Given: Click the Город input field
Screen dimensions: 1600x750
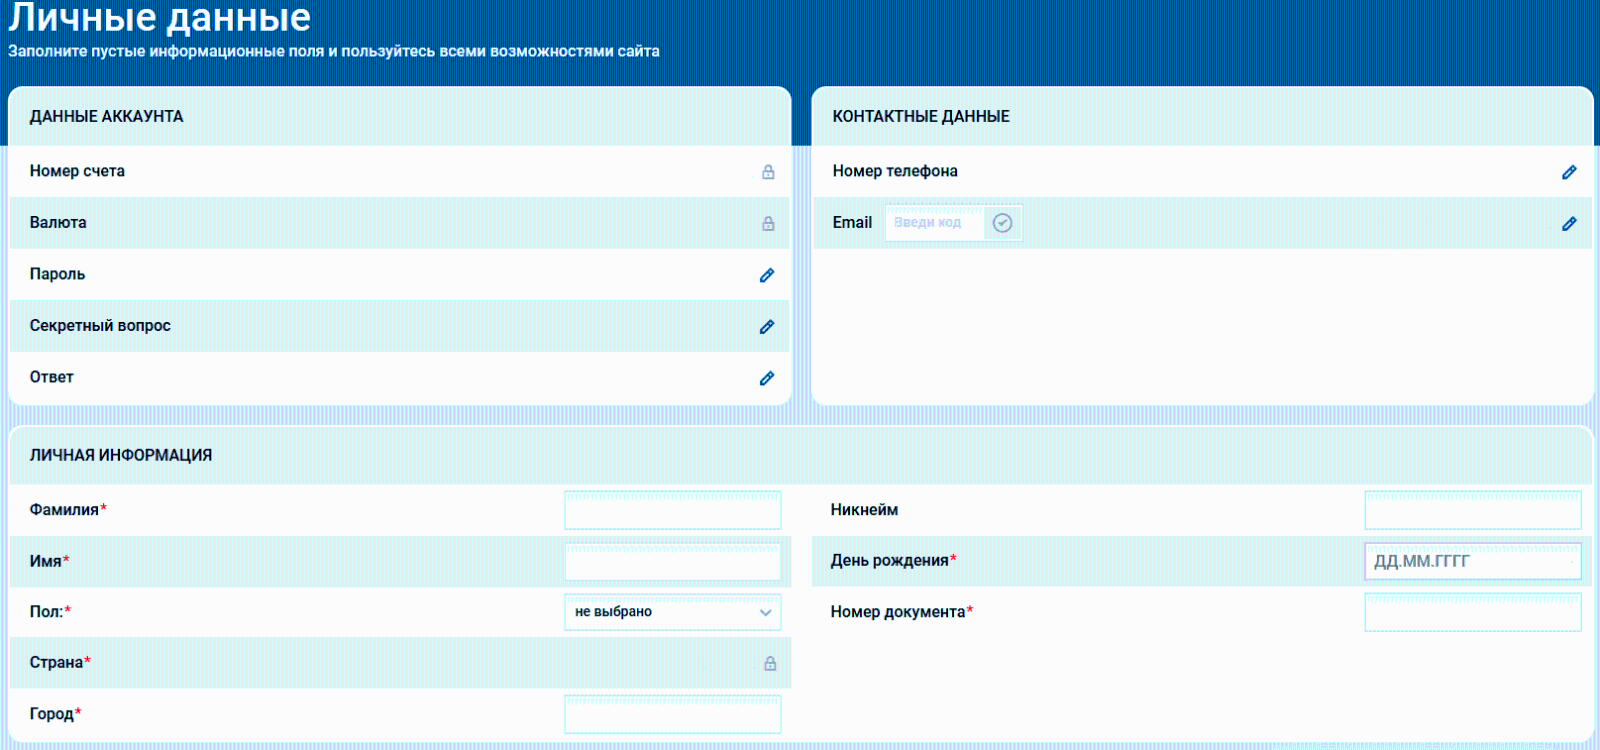Looking at the screenshot, I should pyautogui.click(x=672, y=714).
